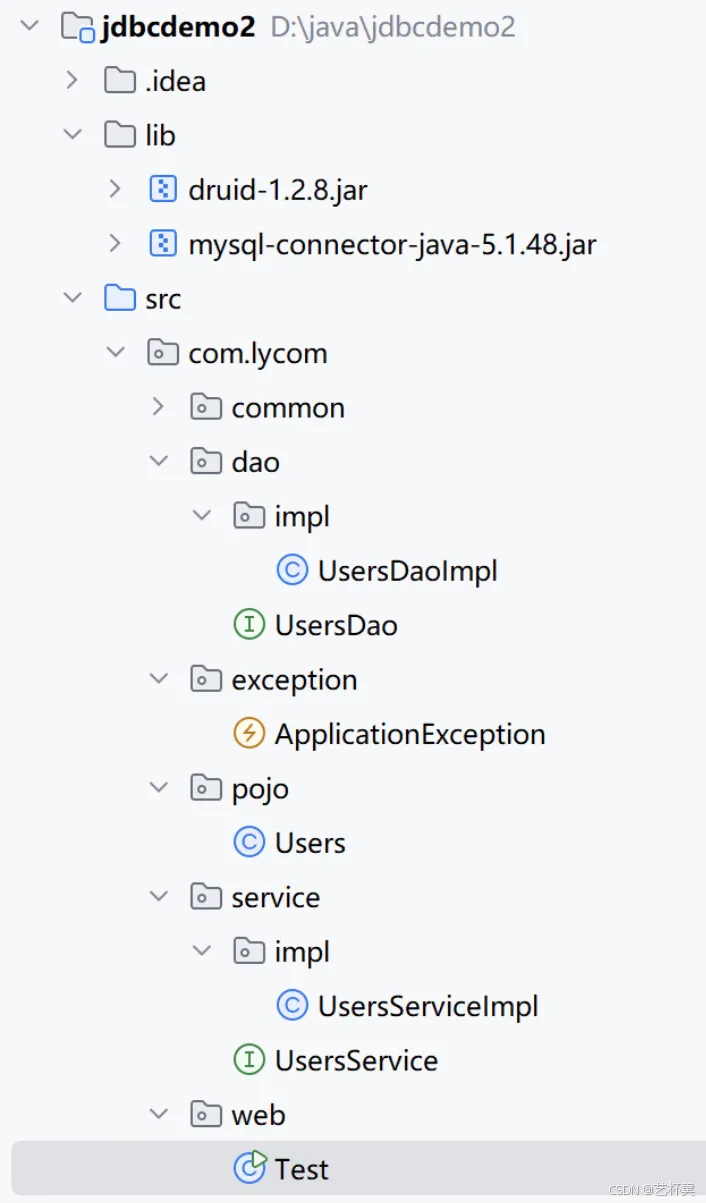Click the ApplicationException lightning icon

pos(248,734)
